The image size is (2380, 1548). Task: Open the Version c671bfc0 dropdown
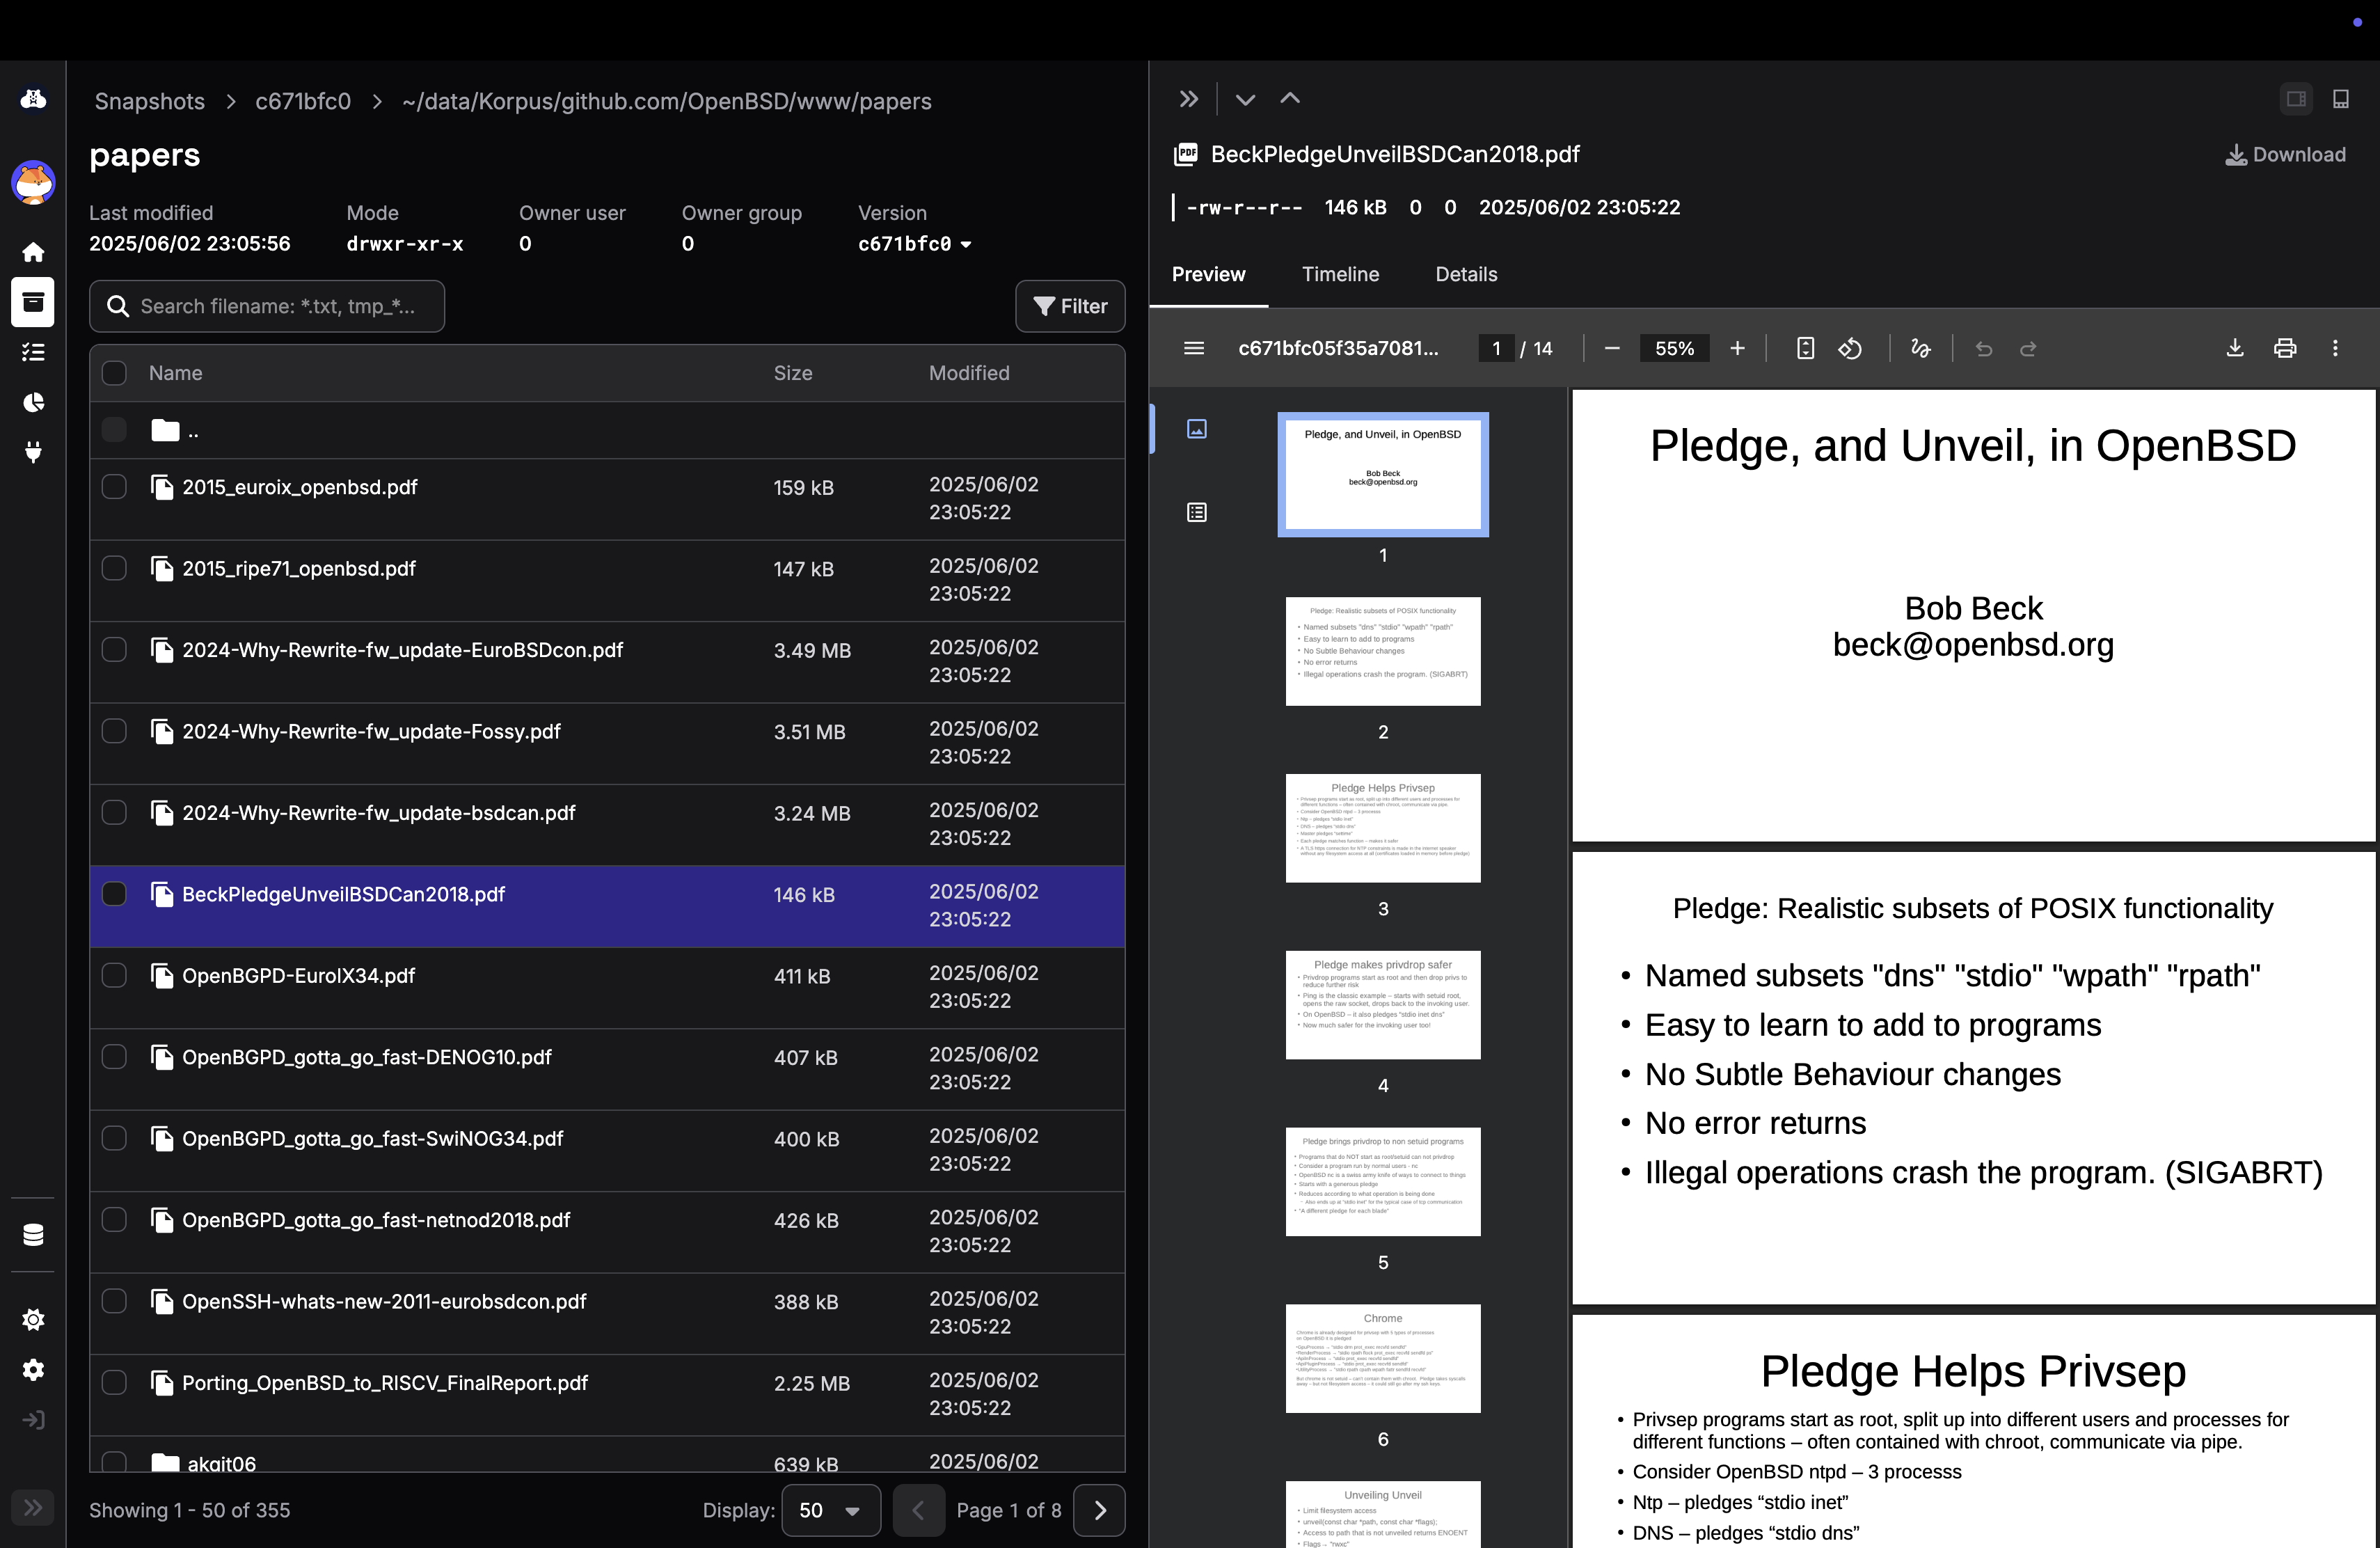tap(914, 244)
